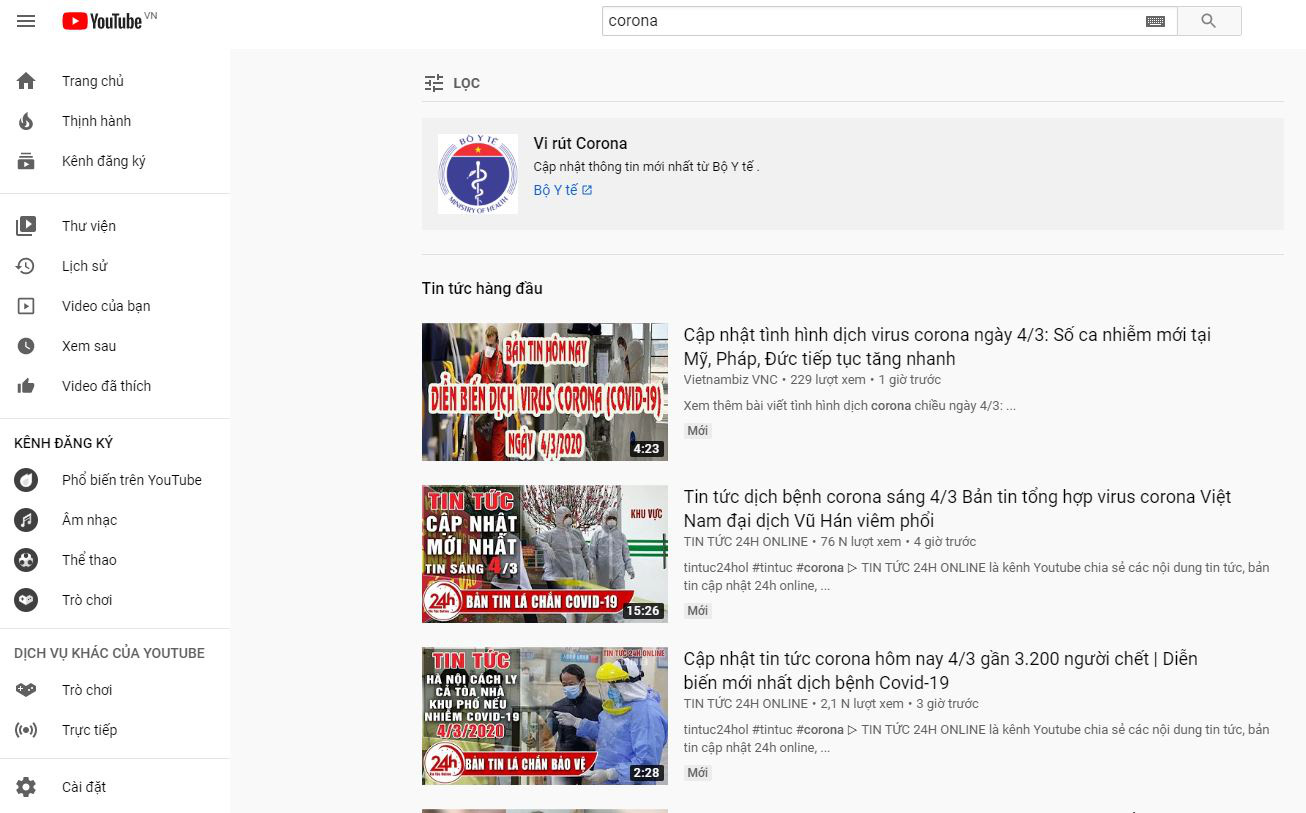Open the LỌC filter button
1306x813 pixels.
tap(452, 83)
